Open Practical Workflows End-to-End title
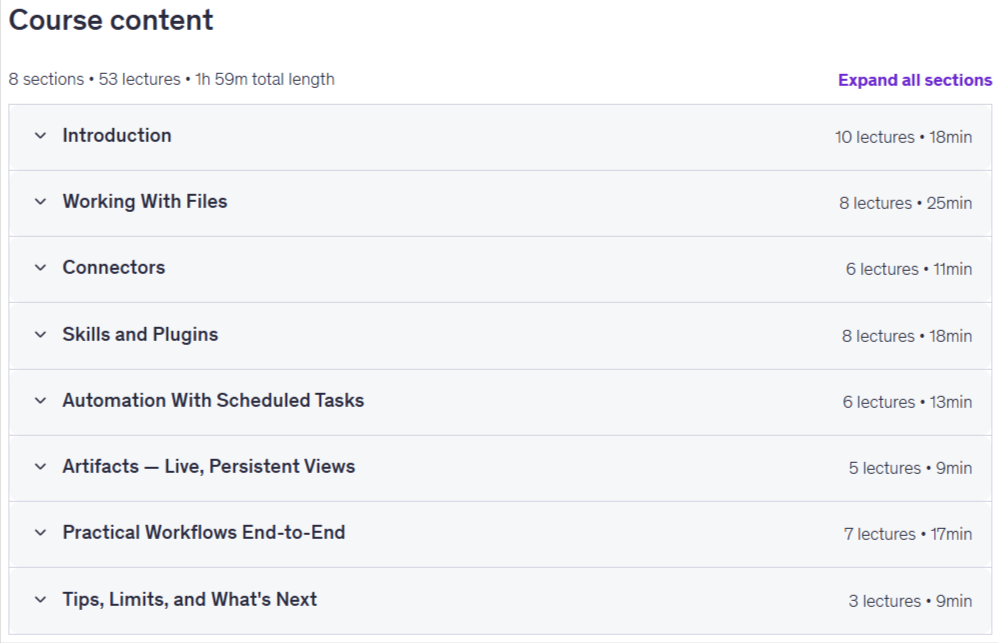 pos(204,533)
